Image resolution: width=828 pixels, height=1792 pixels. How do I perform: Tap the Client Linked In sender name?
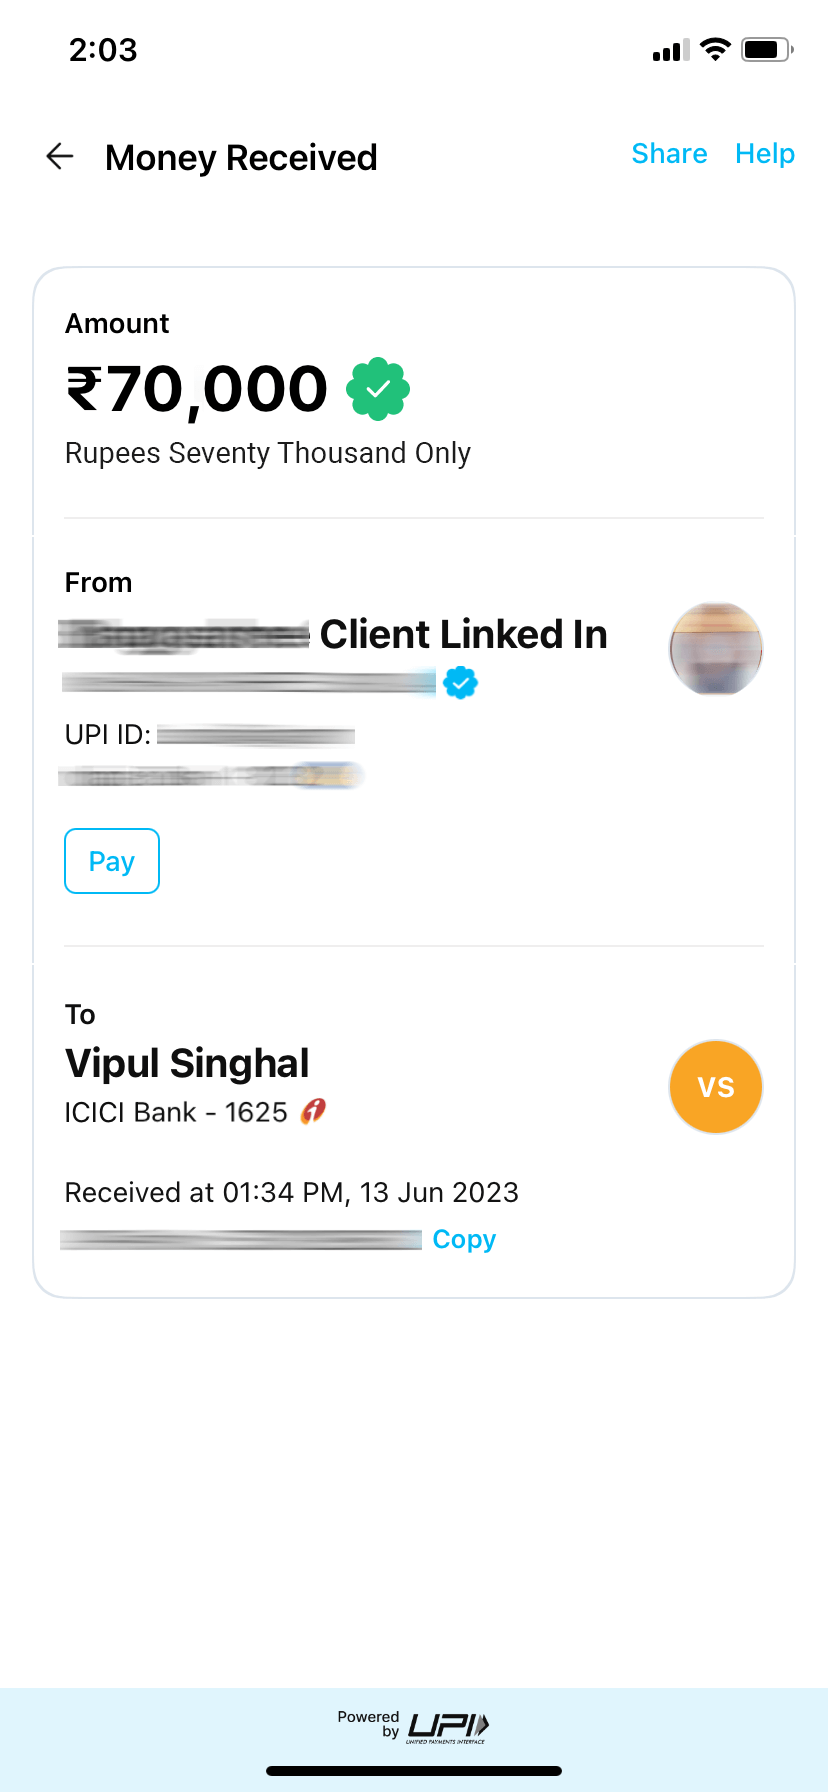pyautogui.click(x=464, y=634)
